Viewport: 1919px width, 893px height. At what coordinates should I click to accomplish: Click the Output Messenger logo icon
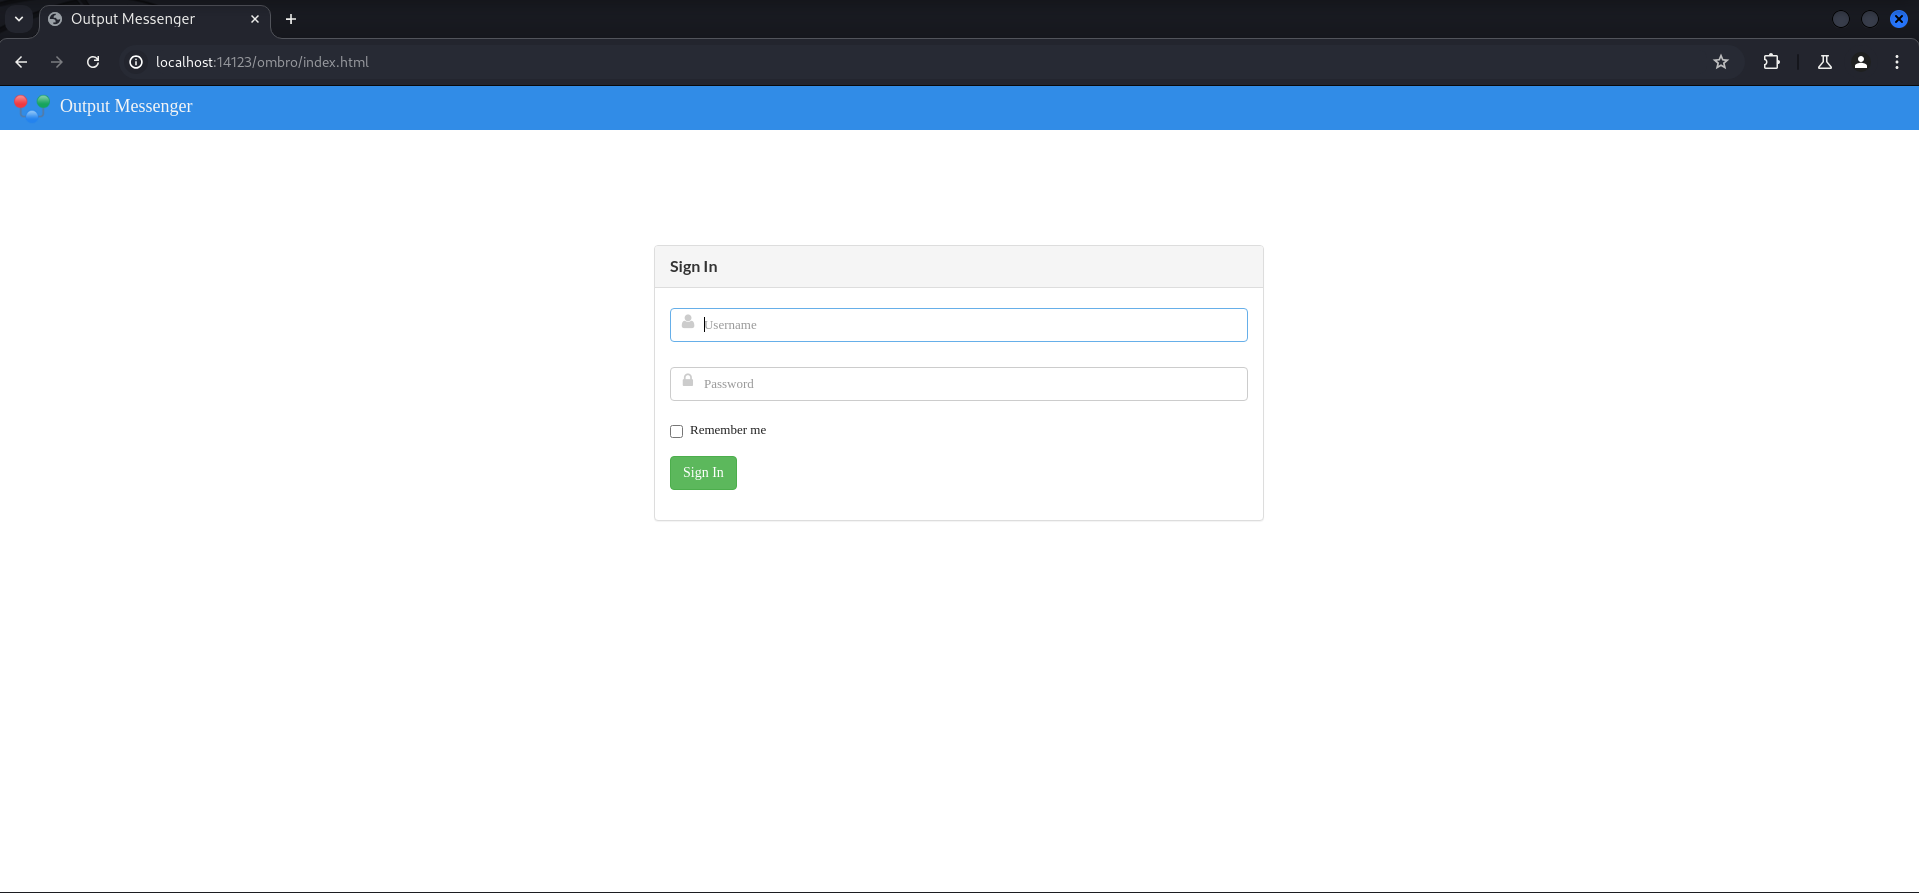click(x=31, y=106)
